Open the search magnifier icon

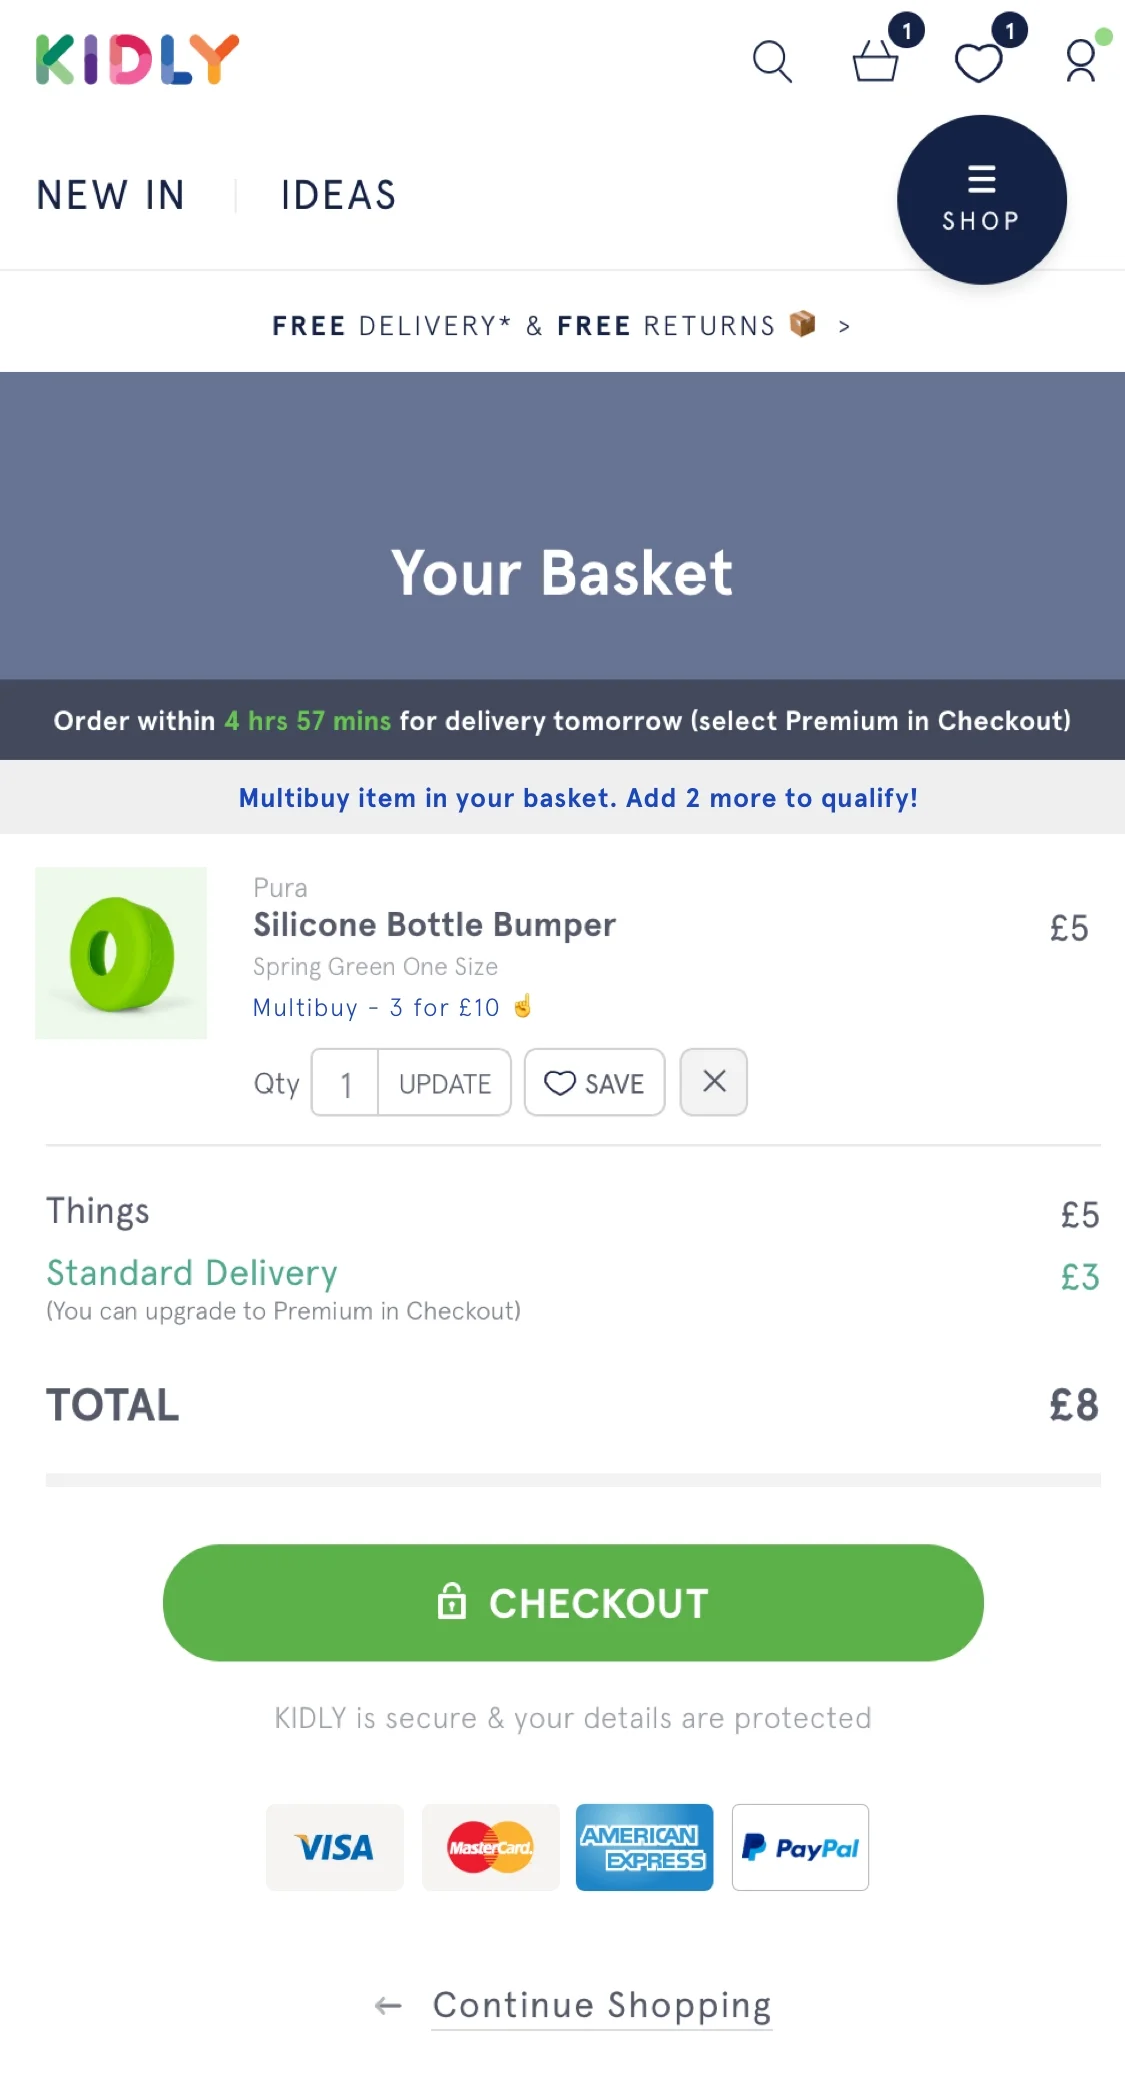pos(772,62)
